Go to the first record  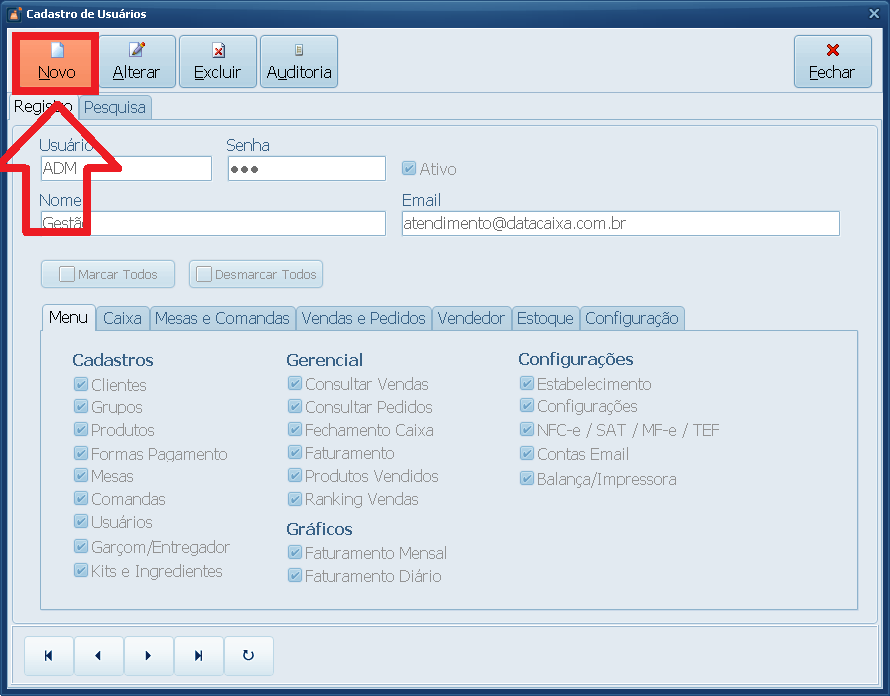pyautogui.click(x=49, y=656)
